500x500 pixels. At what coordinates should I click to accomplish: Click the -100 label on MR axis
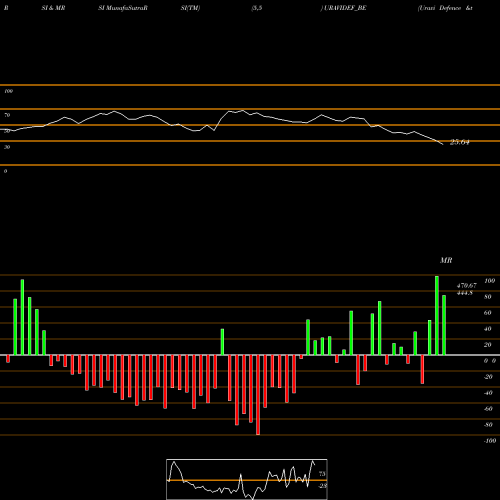[x=490, y=441]
